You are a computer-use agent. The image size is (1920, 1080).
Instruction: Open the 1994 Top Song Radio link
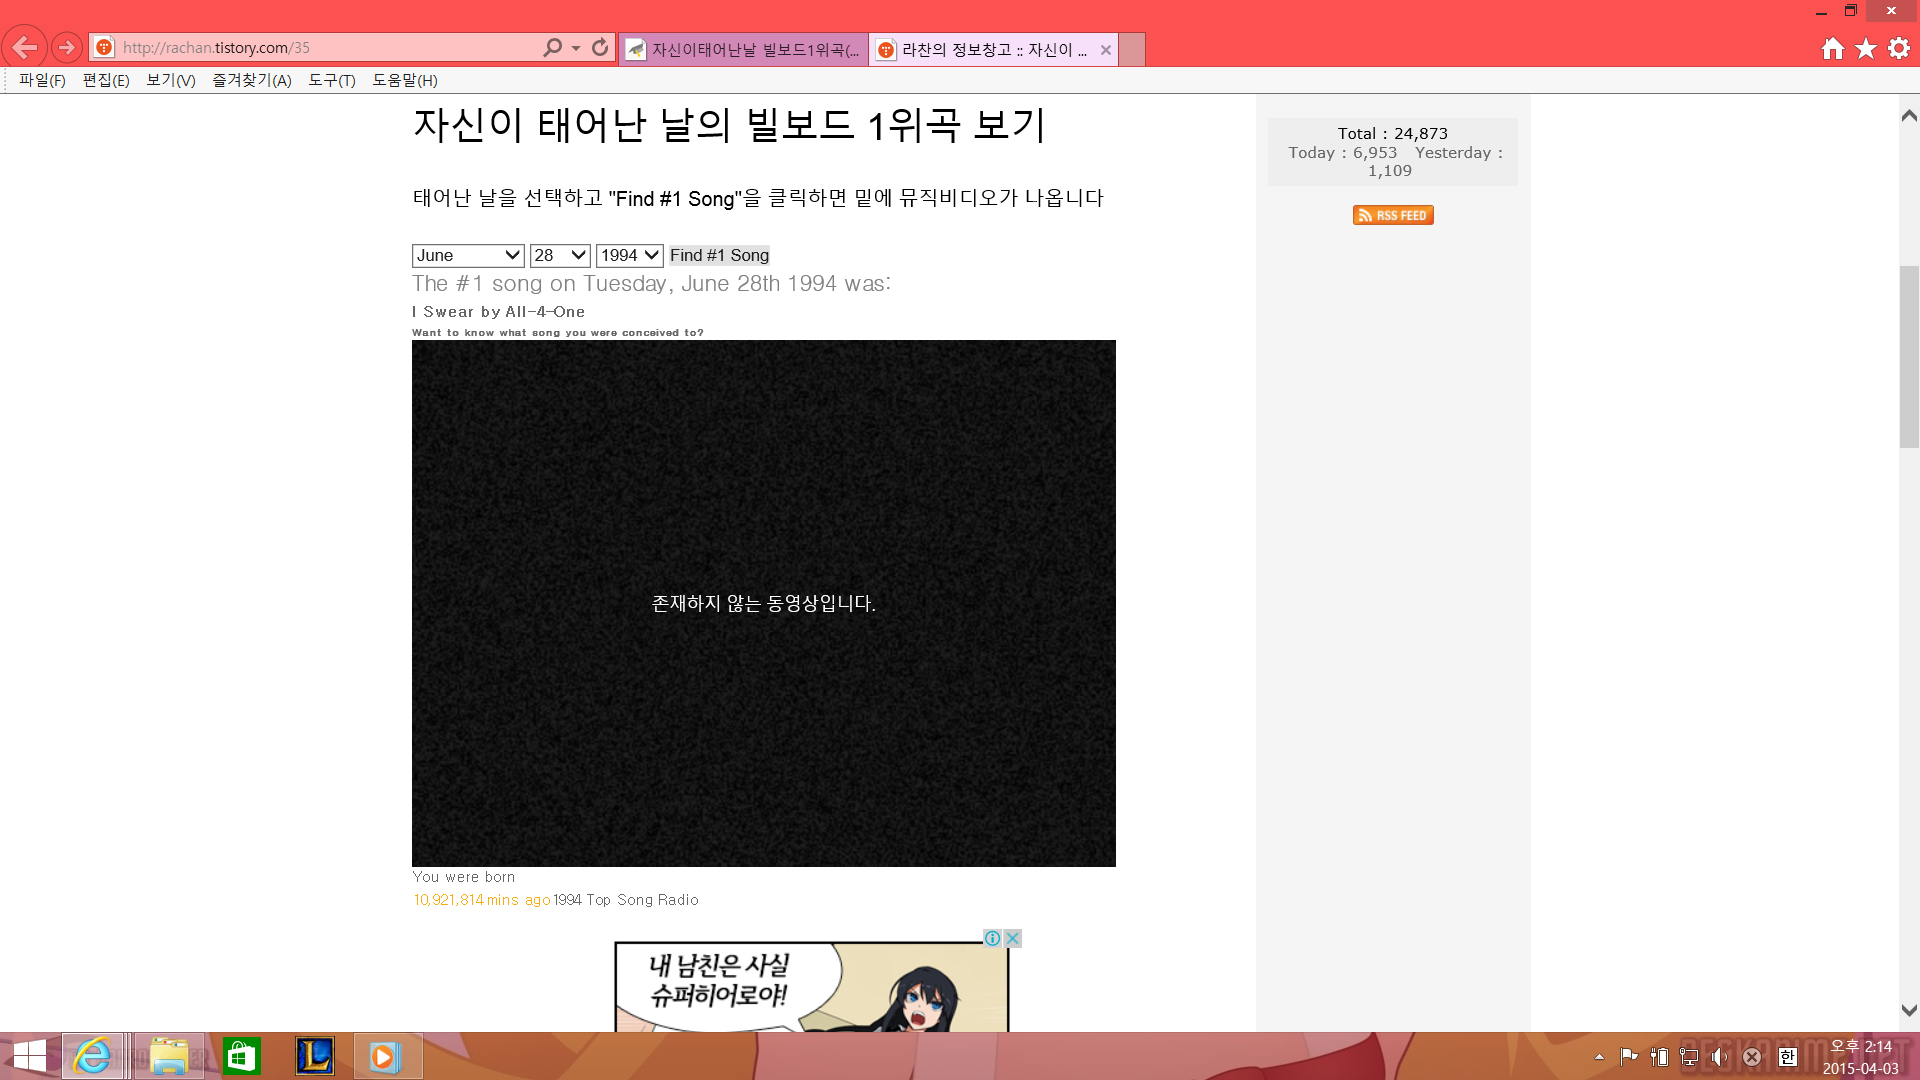(x=626, y=900)
